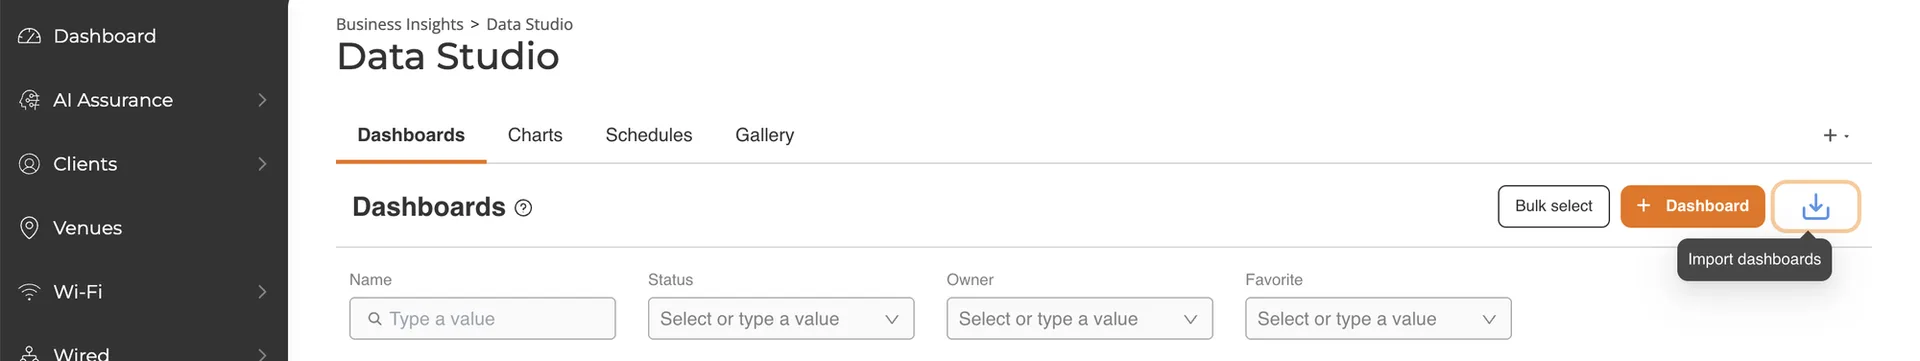This screenshot has height=361, width=1920.
Task: Expand the Wi-Fi submenu chevron
Action: point(262,292)
